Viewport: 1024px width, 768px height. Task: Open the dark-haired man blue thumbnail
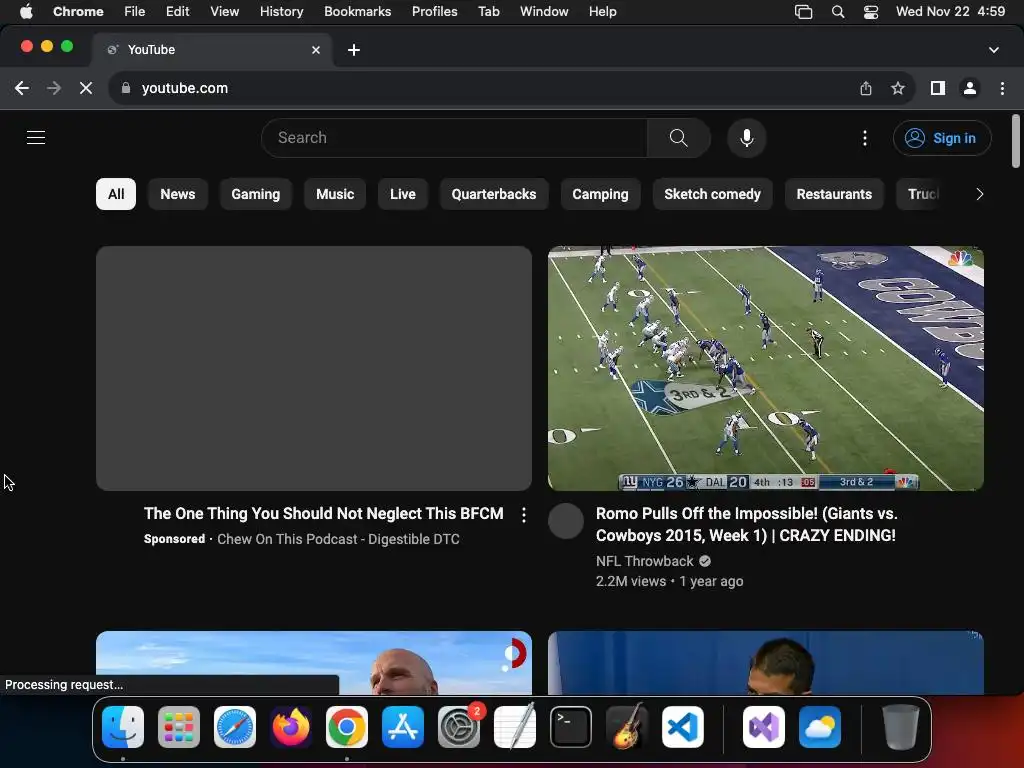pyautogui.click(x=765, y=663)
